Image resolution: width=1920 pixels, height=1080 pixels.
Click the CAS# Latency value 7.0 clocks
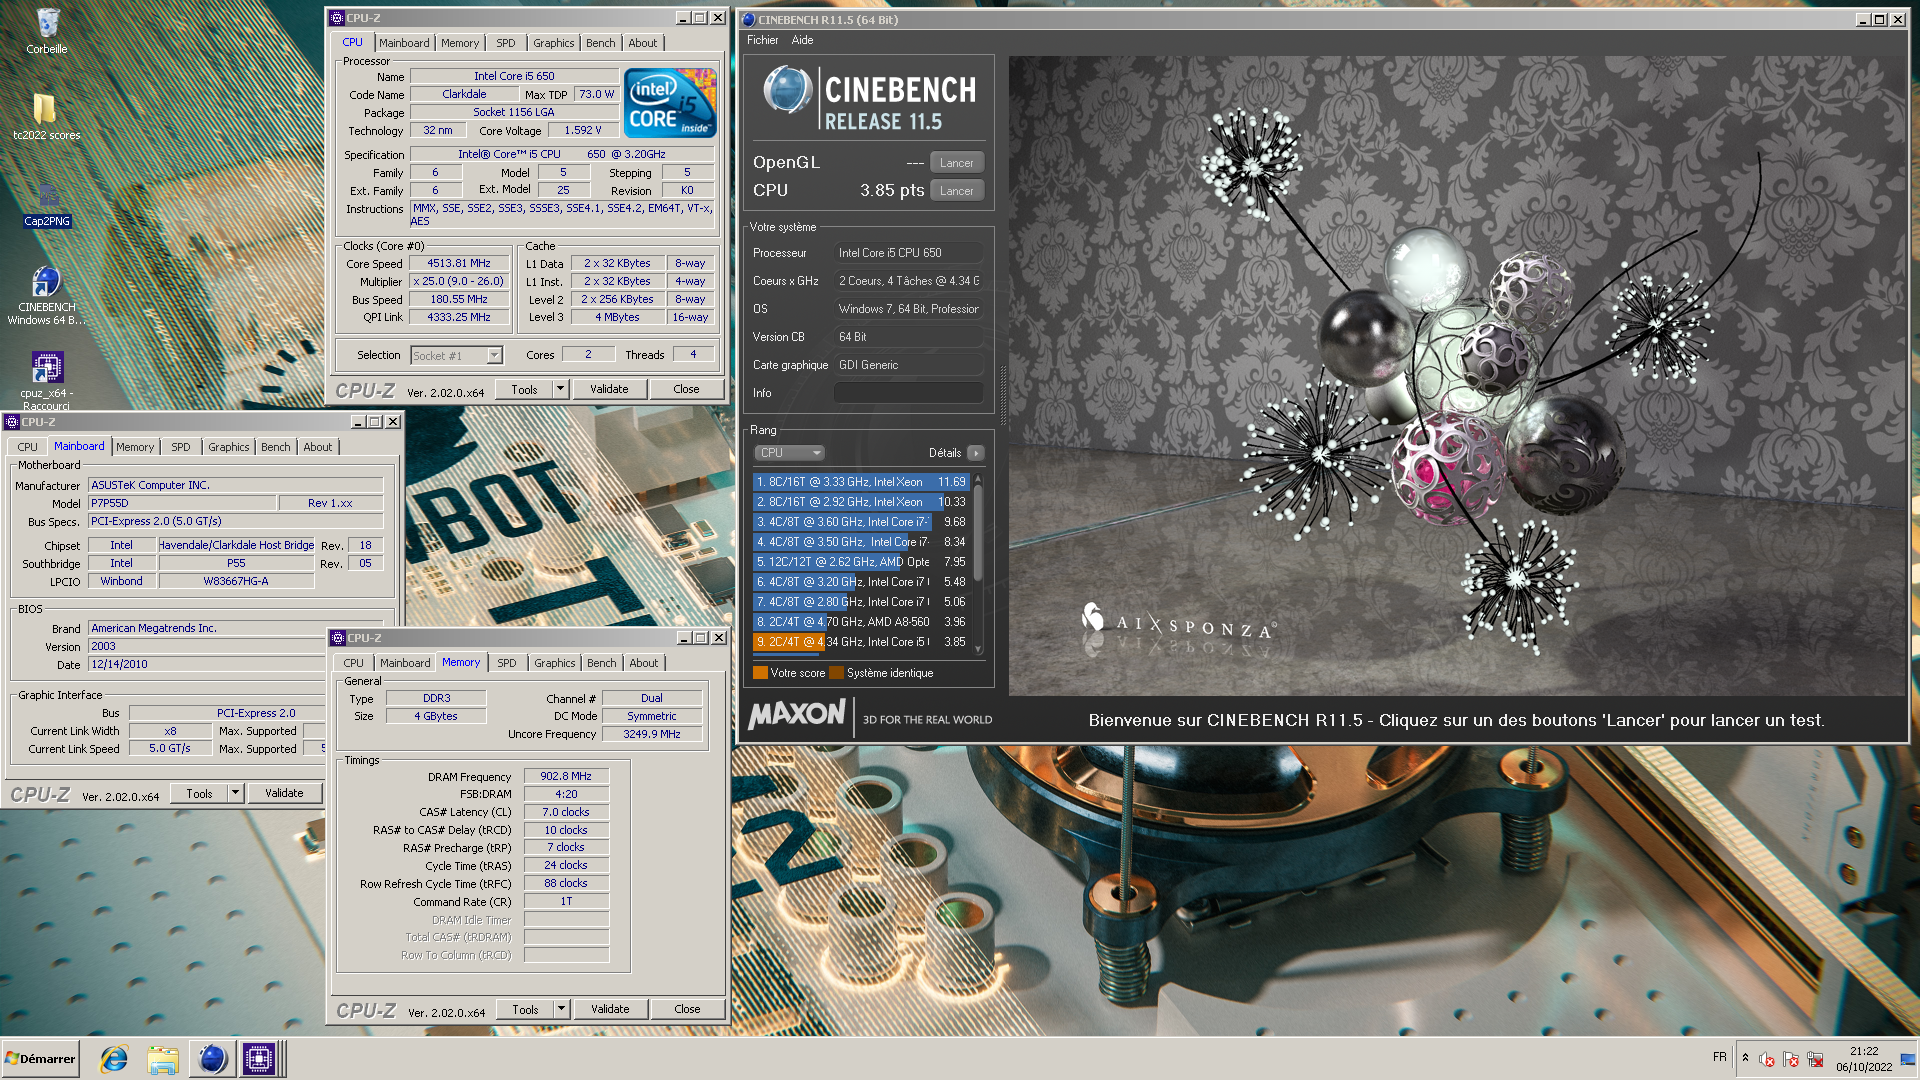(566, 812)
